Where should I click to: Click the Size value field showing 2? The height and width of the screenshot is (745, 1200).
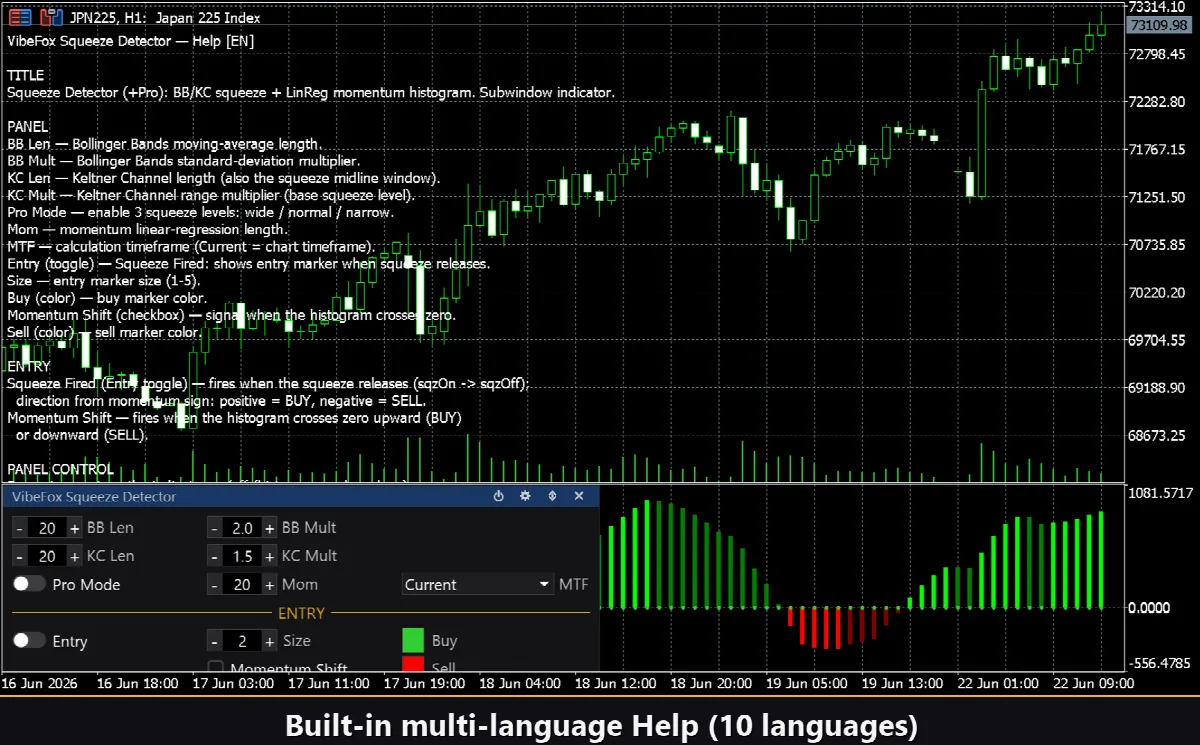click(242, 641)
